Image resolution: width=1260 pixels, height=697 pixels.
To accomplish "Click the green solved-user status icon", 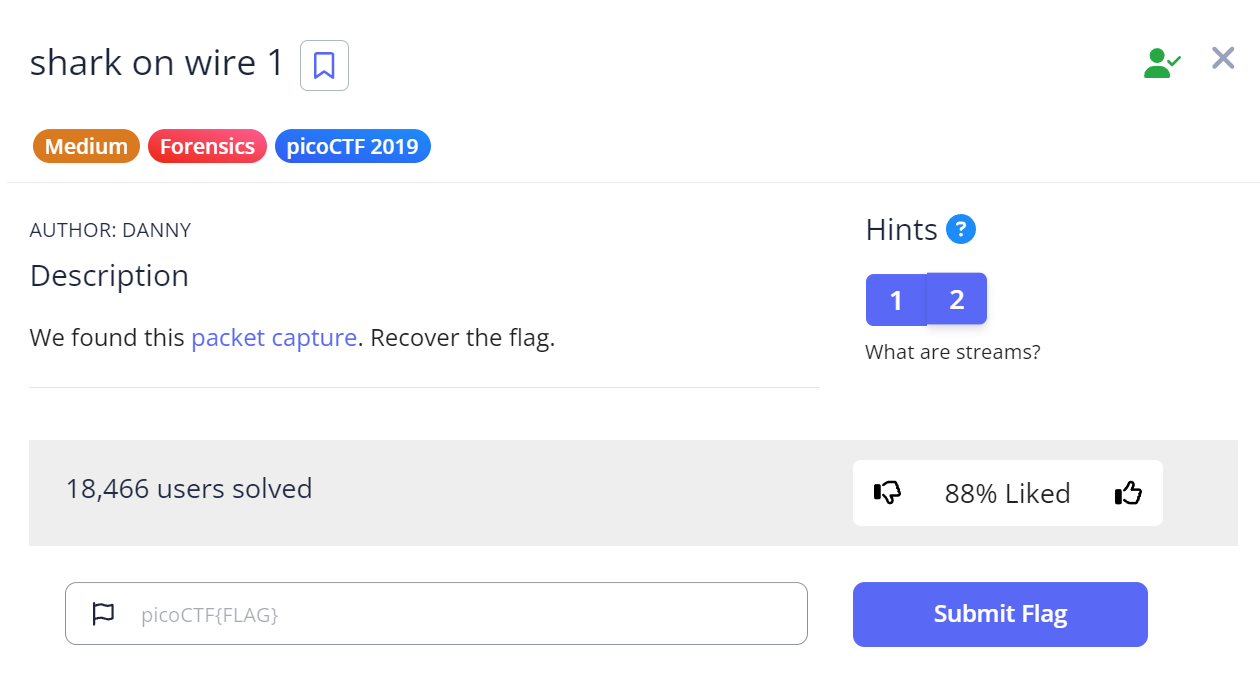I will (x=1161, y=63).
